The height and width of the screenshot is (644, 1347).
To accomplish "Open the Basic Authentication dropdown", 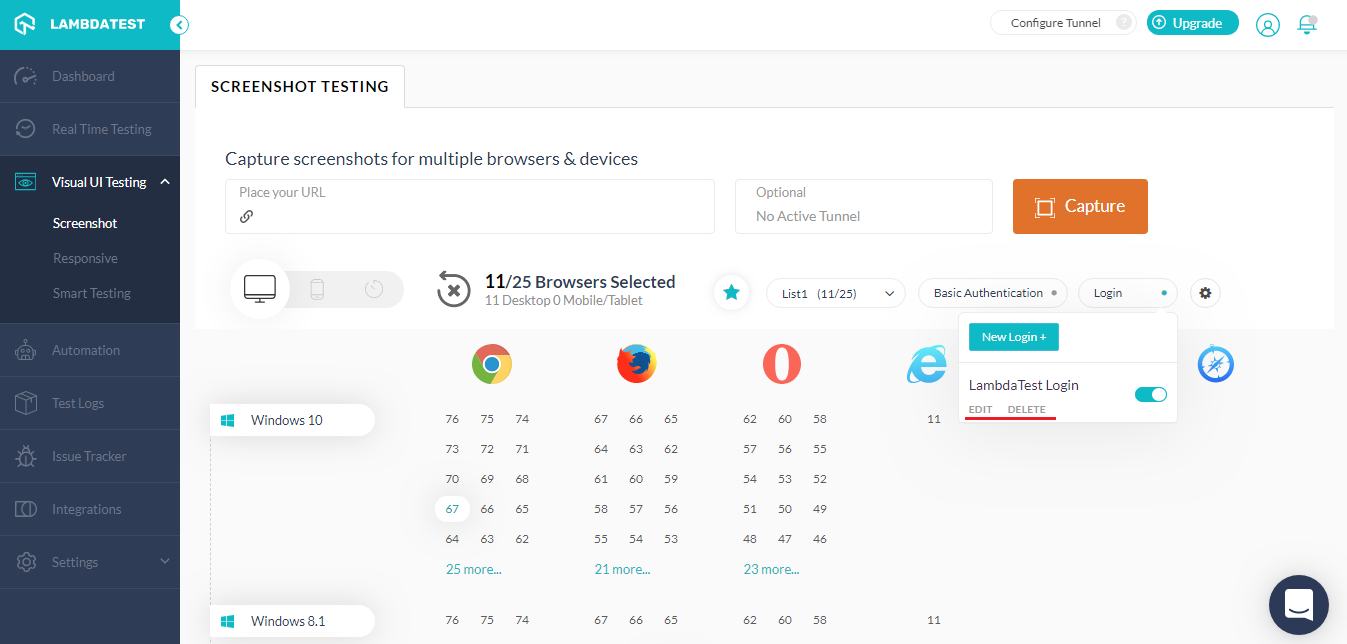I will pyautogui.click(x=992, y=293).
